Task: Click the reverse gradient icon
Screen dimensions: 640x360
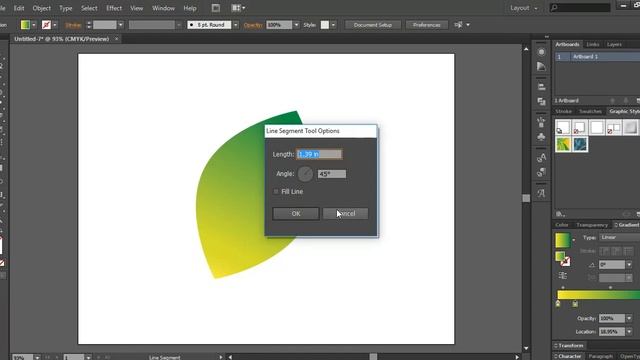Action: point(562,276)
